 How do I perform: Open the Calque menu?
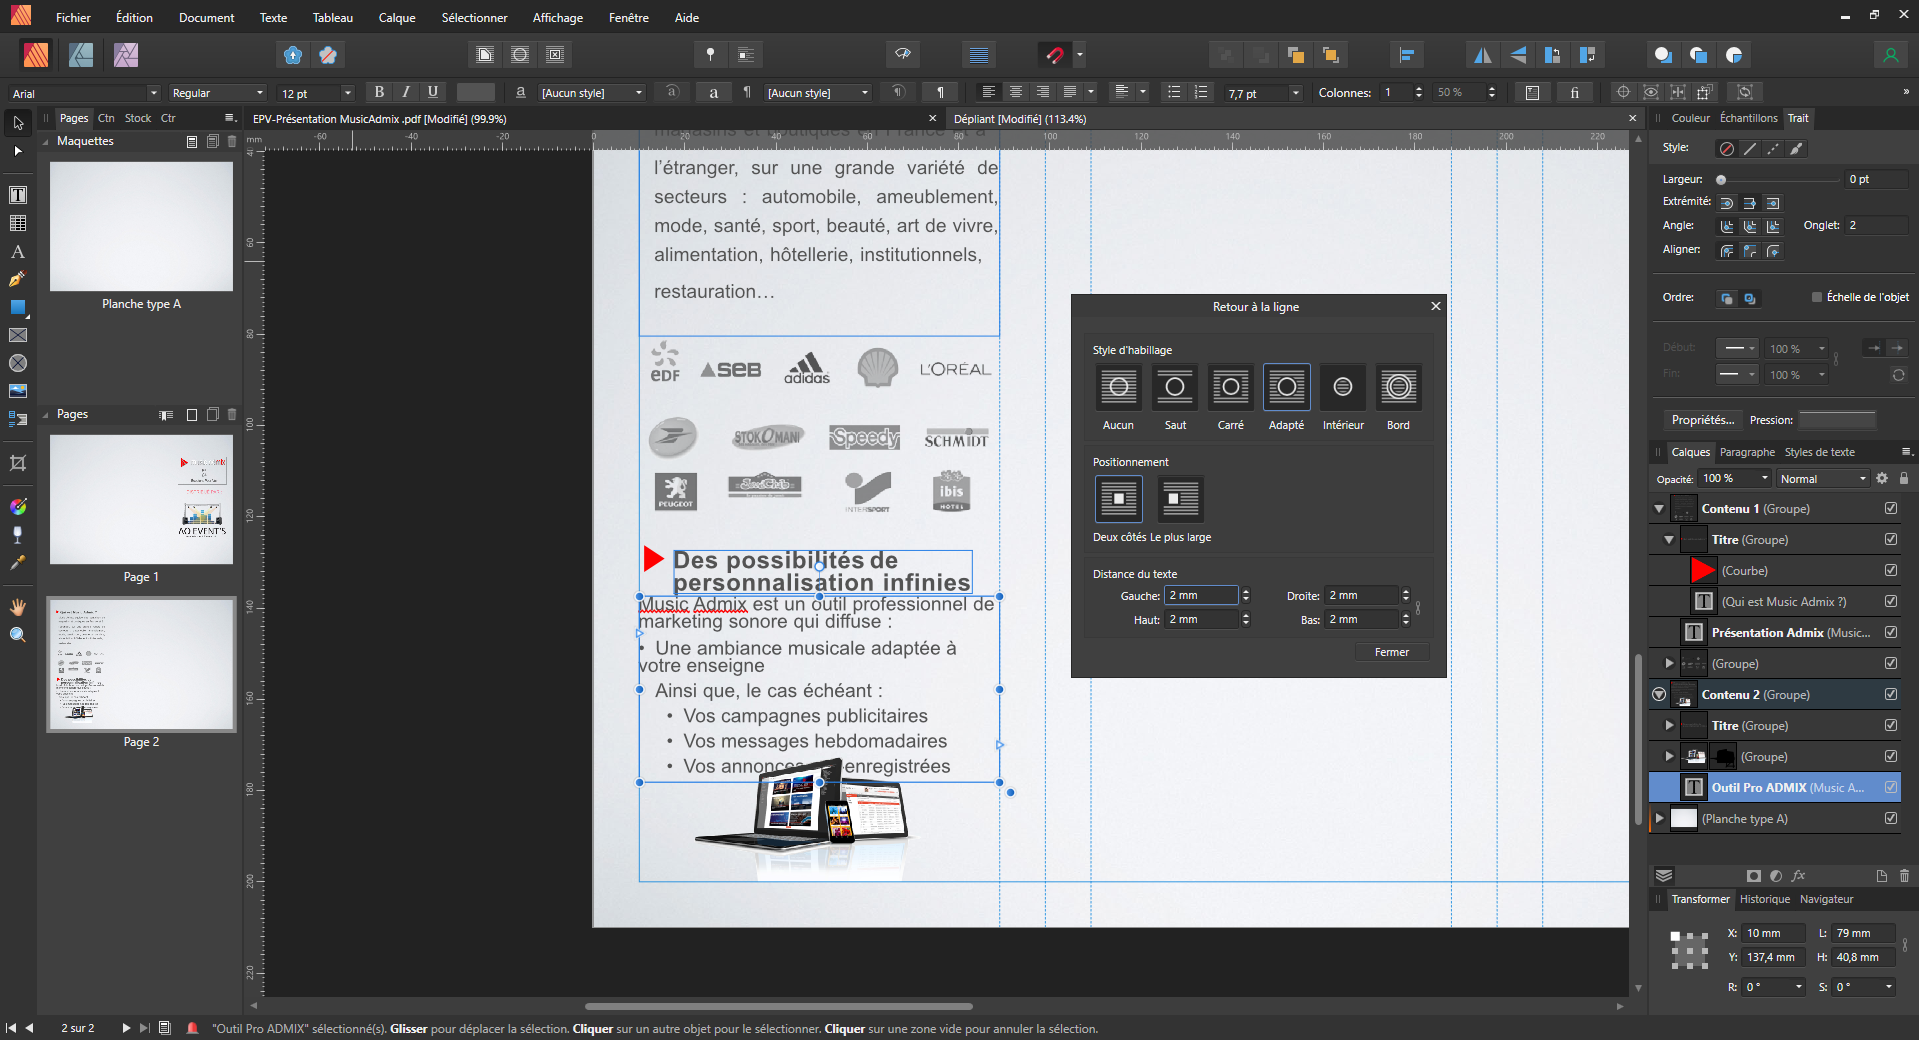[x=396, y=18]
